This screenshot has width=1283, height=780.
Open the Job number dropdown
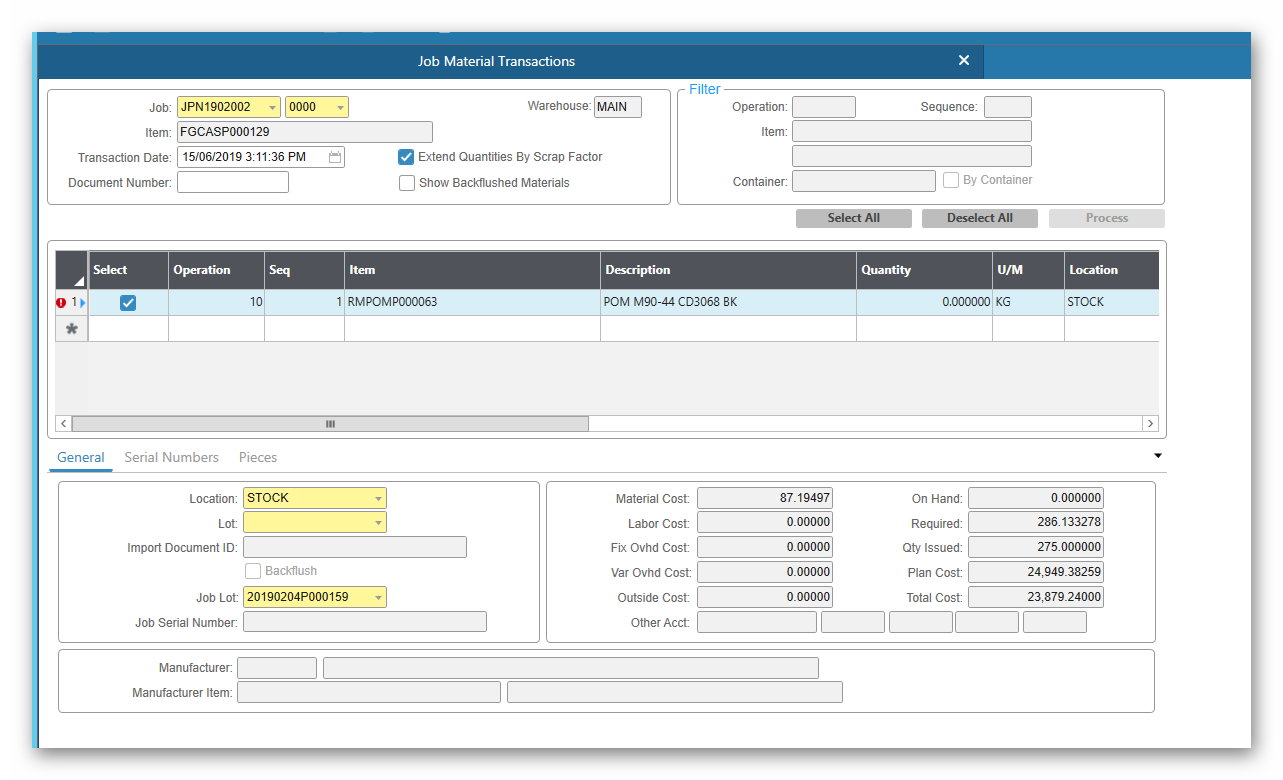click(x=271, y=107)
